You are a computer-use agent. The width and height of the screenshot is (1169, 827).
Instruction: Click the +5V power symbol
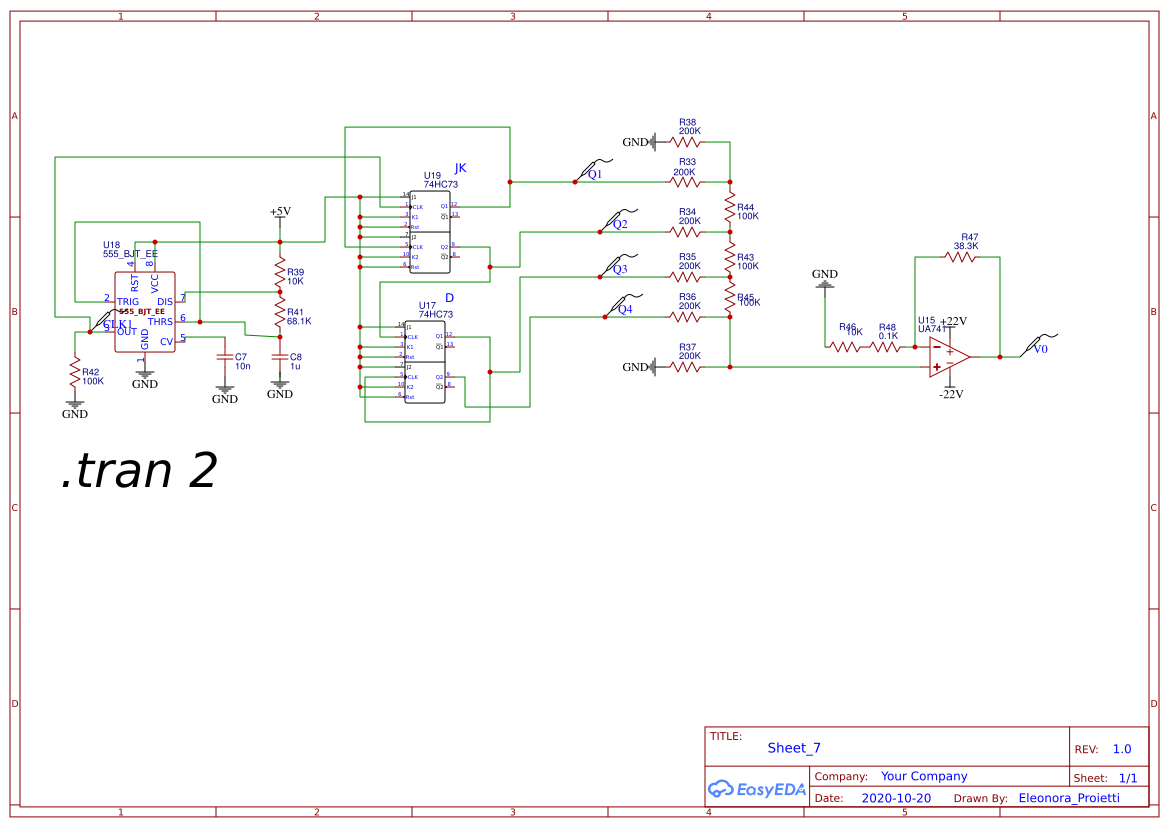click(x=279, y=216)
